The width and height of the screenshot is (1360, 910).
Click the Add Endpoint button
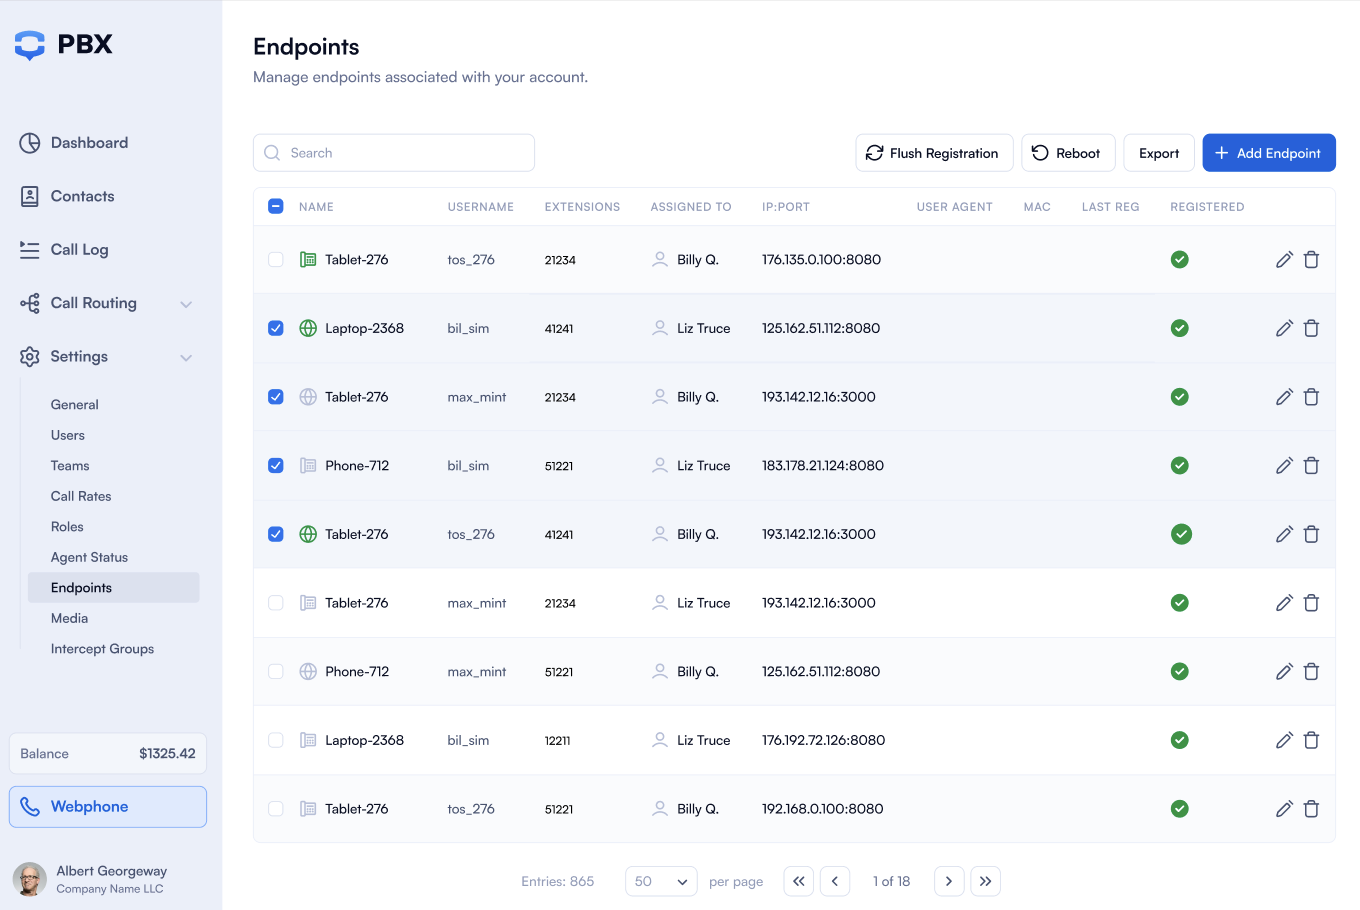point(1268,153)
